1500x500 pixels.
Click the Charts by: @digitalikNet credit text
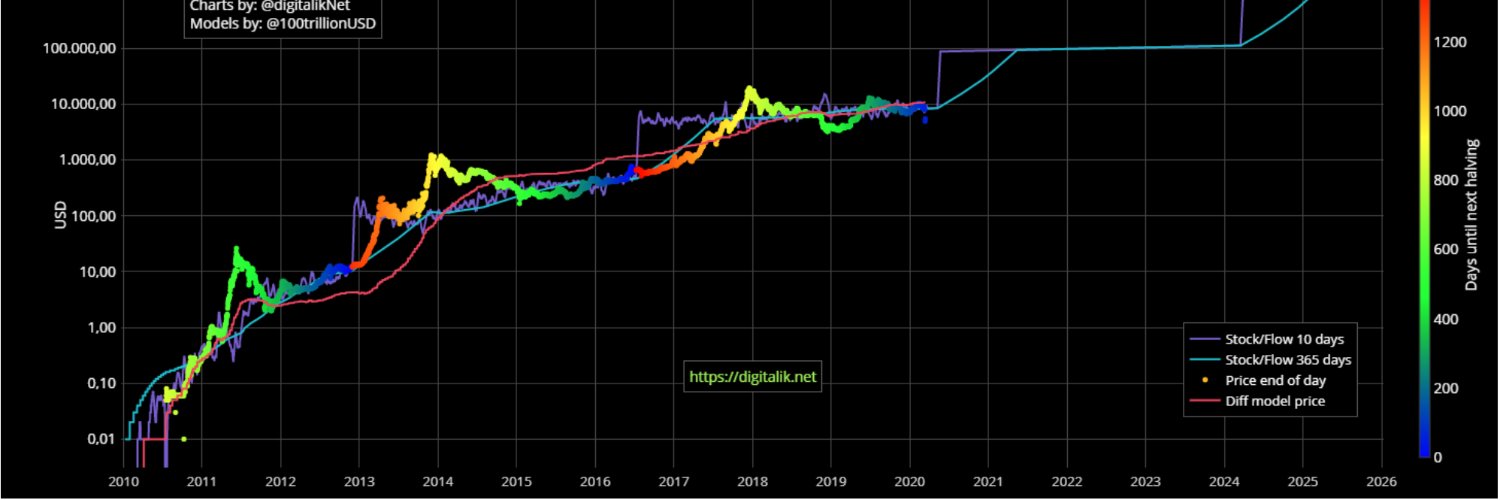click(x=270, y=5)
